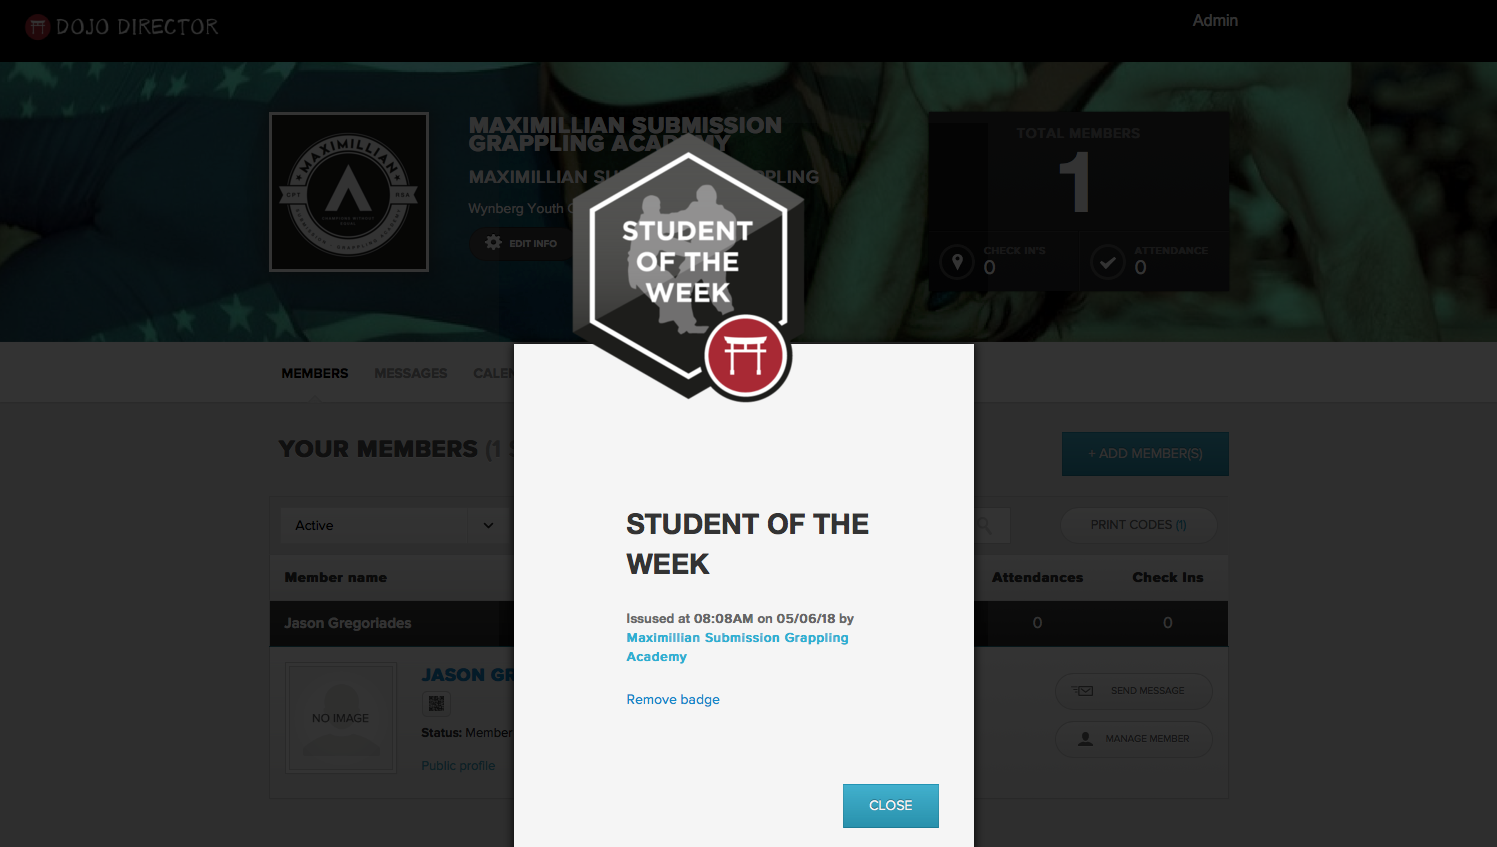Viewport: 1497px width, 847px height.
Task: Click the member QR code icon
Action: pyautogui.click(x=436, y=703)
